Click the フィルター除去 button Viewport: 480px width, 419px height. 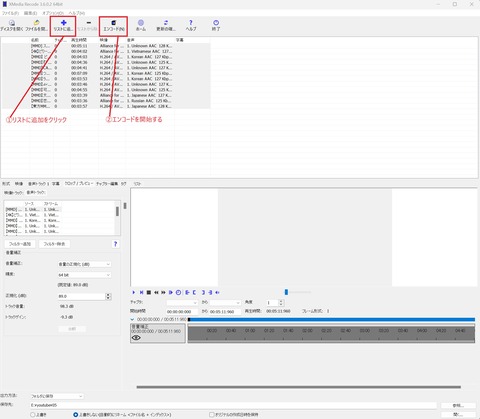click(54, 244)
